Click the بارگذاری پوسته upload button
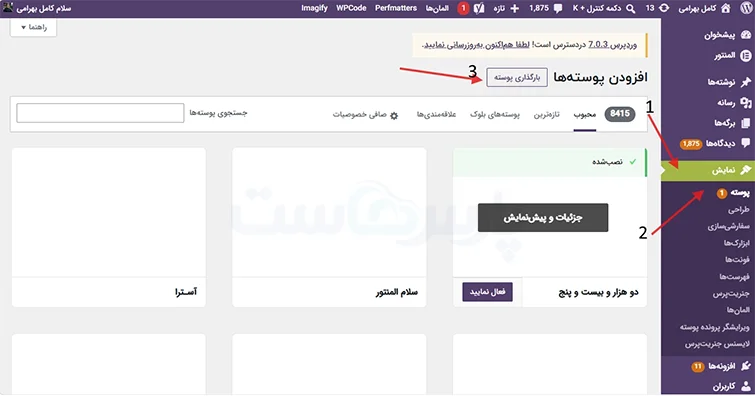755x396 pixels. click(517, 77)
